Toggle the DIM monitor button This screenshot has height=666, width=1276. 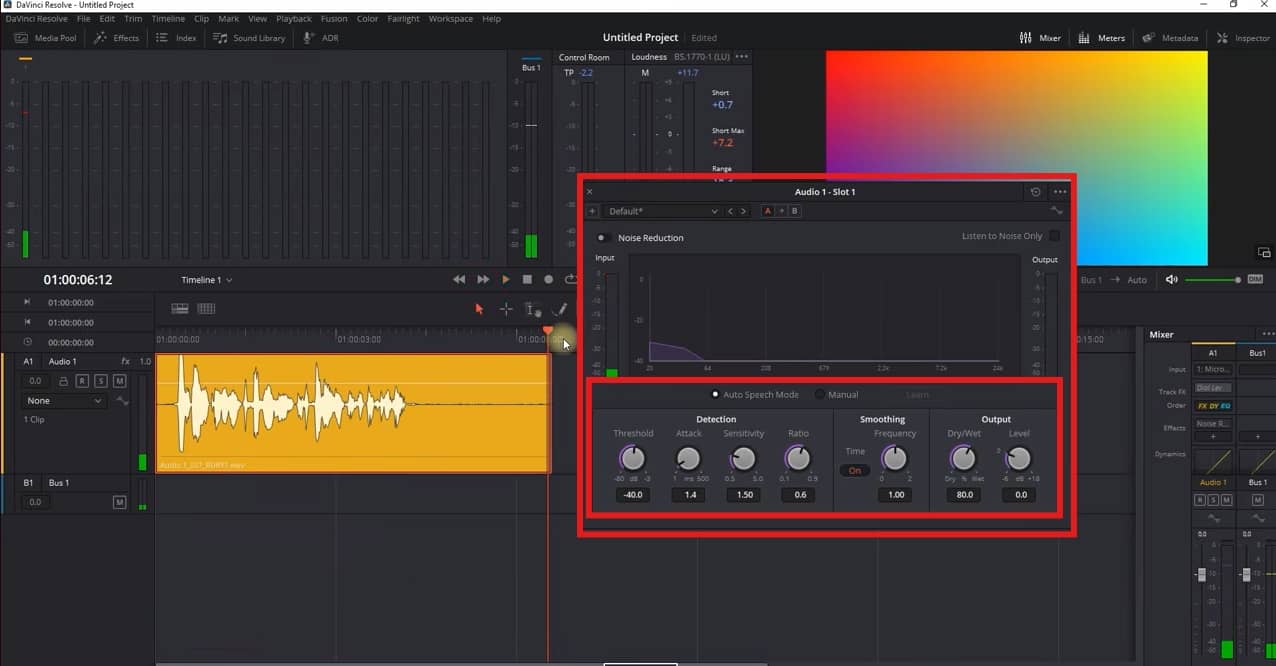point(1255,280)
